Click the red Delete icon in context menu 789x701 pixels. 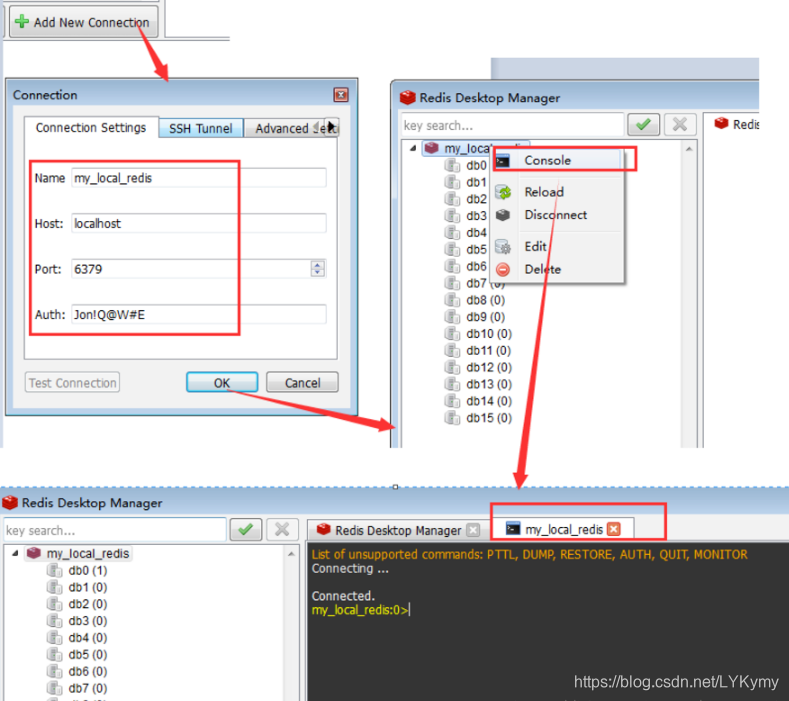tap(503, 270)
